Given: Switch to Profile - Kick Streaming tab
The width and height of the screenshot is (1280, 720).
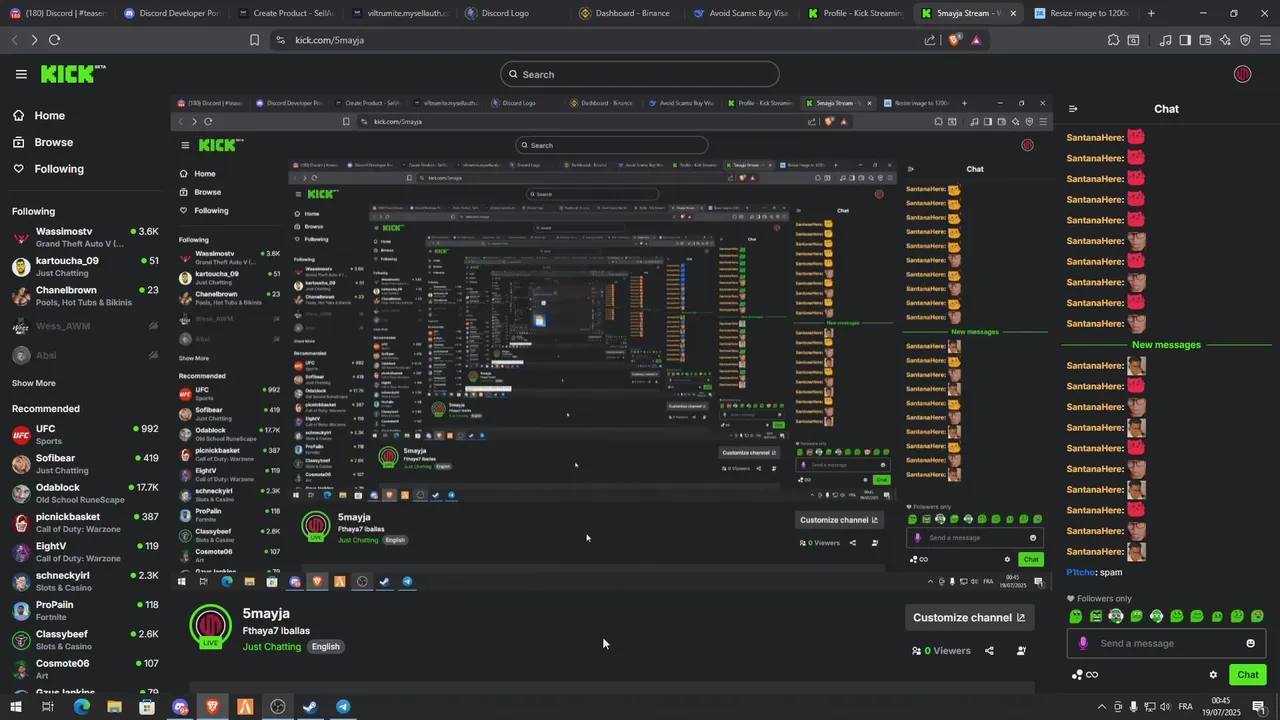Looking at the screenshot, I should 855,13.
